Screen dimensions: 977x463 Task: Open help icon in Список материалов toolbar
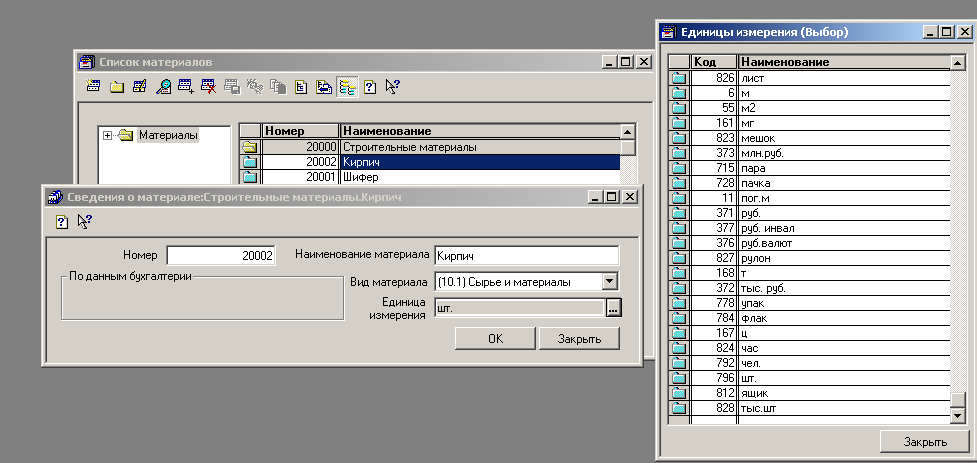(x=370, y=87)
